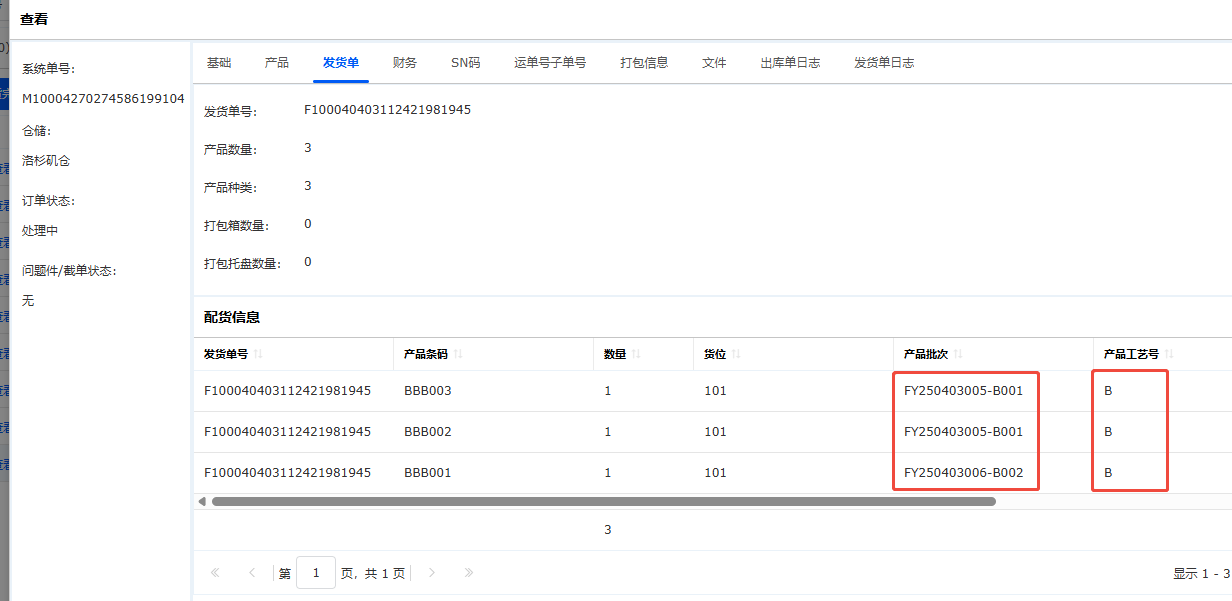Open the 出库单日志 tab

tap(790, 62)
